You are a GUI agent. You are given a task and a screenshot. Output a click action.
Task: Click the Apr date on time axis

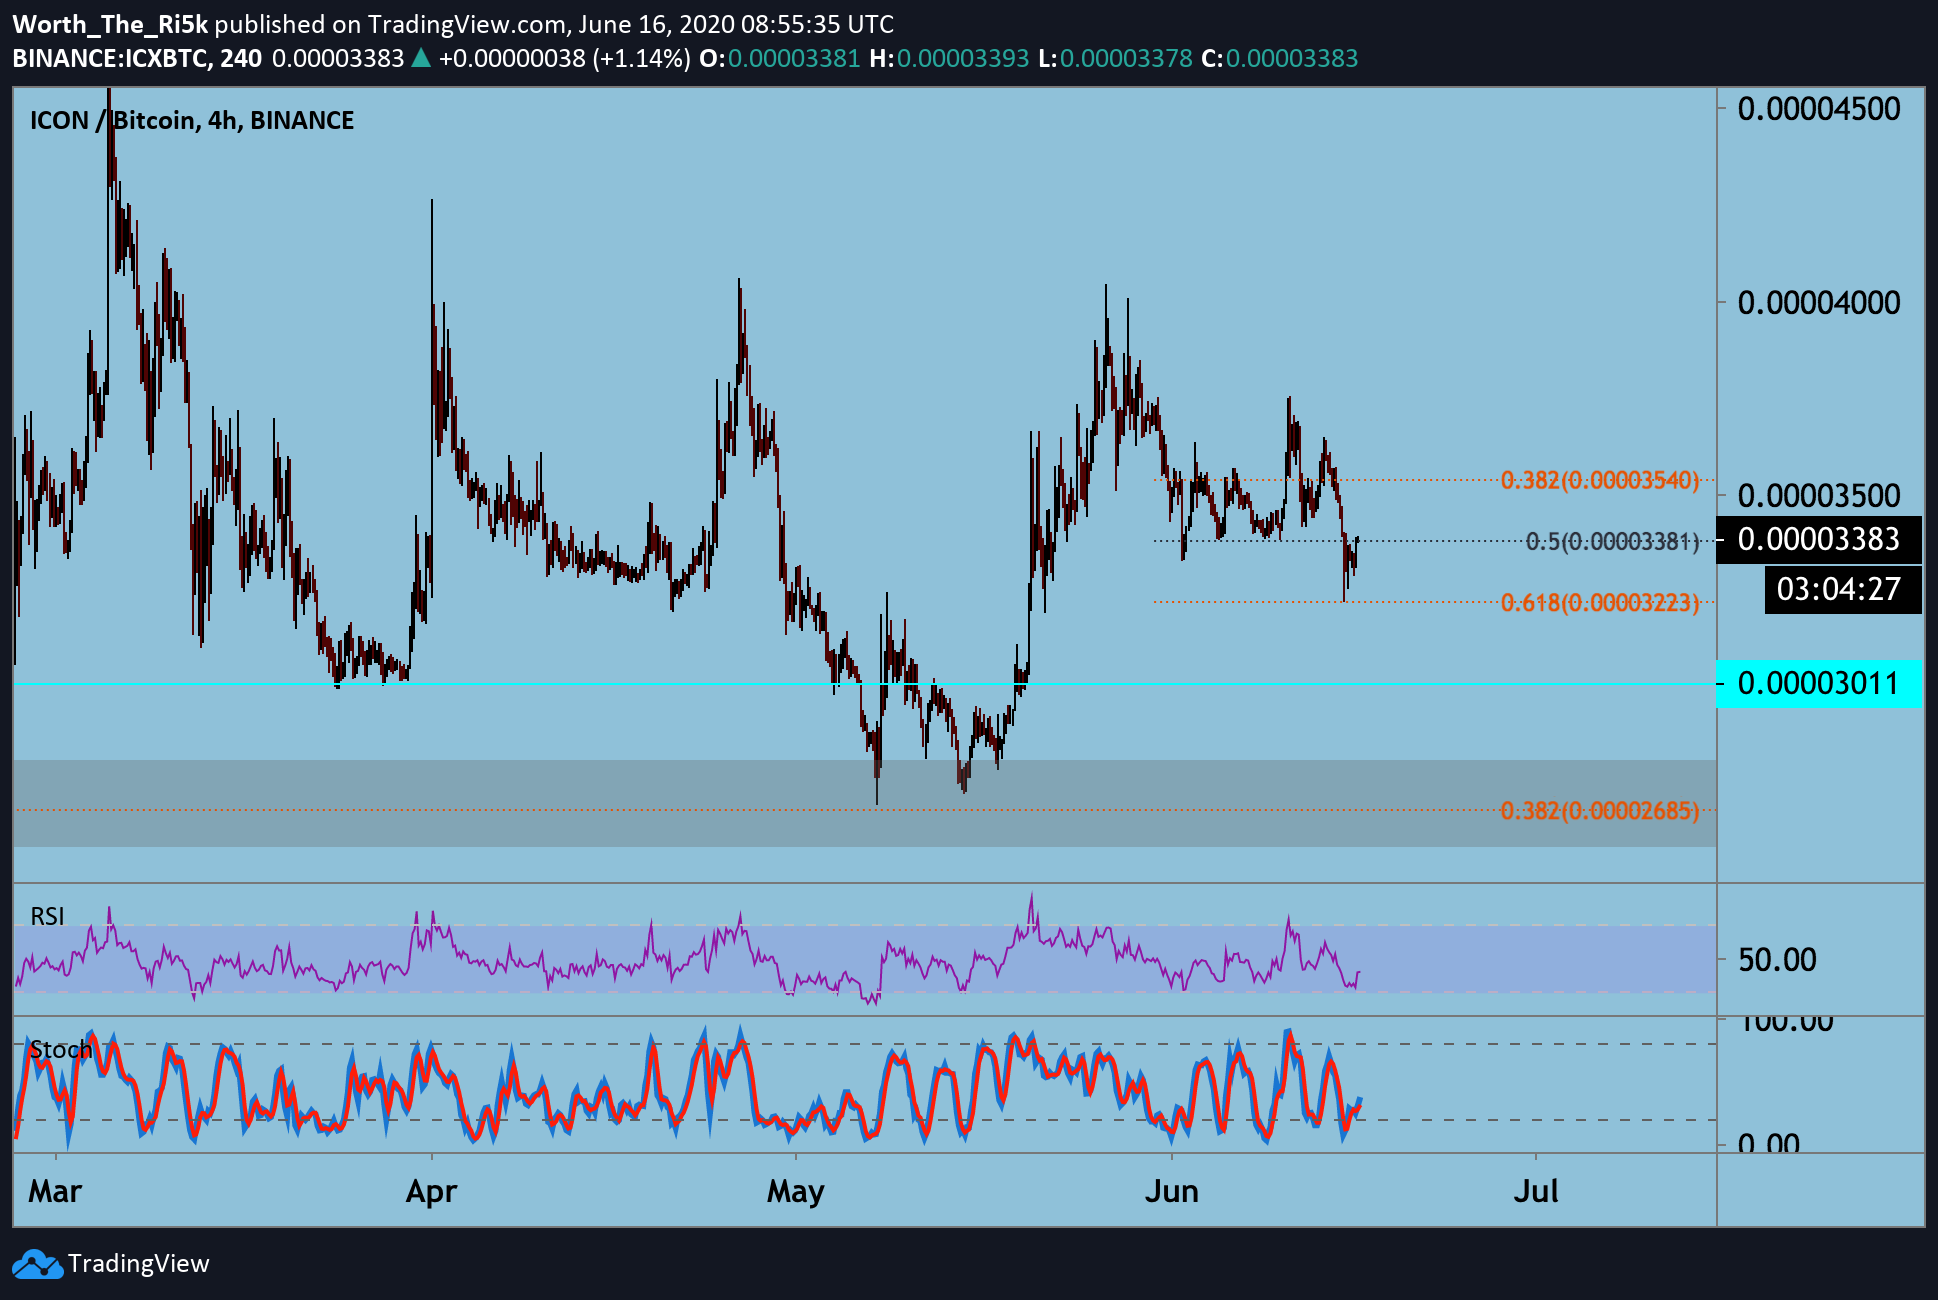pos(432,1192)
